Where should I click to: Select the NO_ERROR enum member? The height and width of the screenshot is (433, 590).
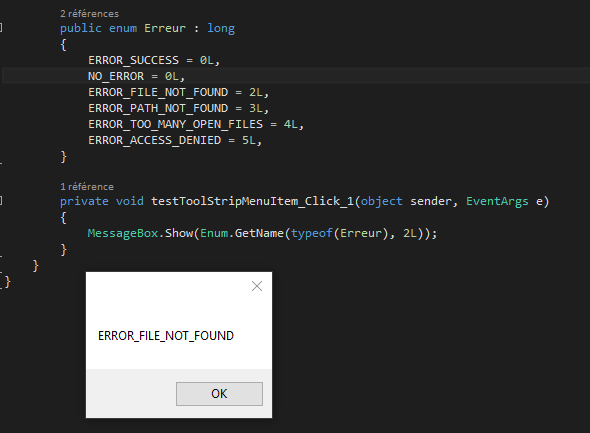pyautogui.click(x=116, y=76)
